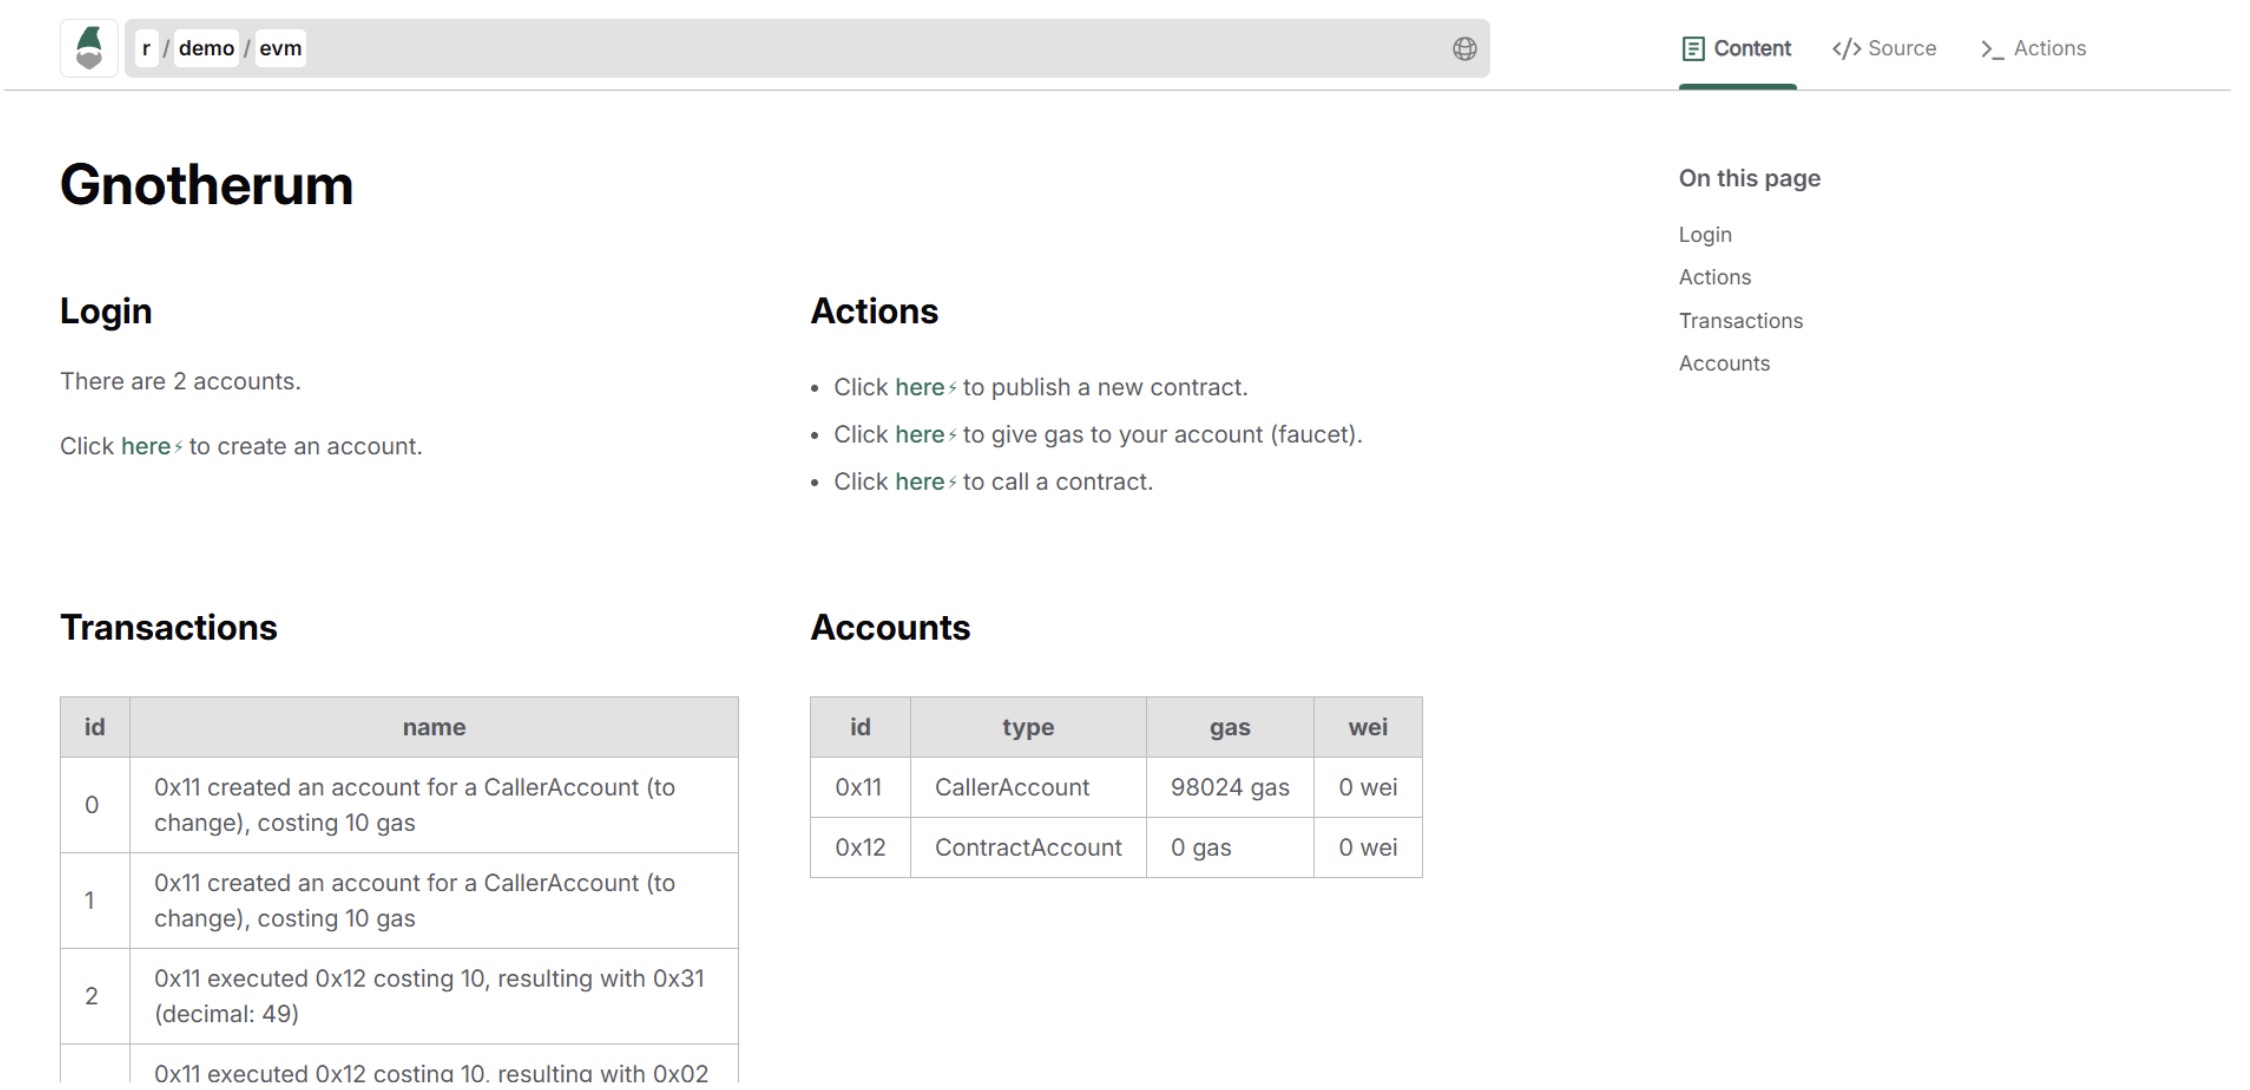
Task: Click the globe network icon in address bar
Action: [1464, 48]
